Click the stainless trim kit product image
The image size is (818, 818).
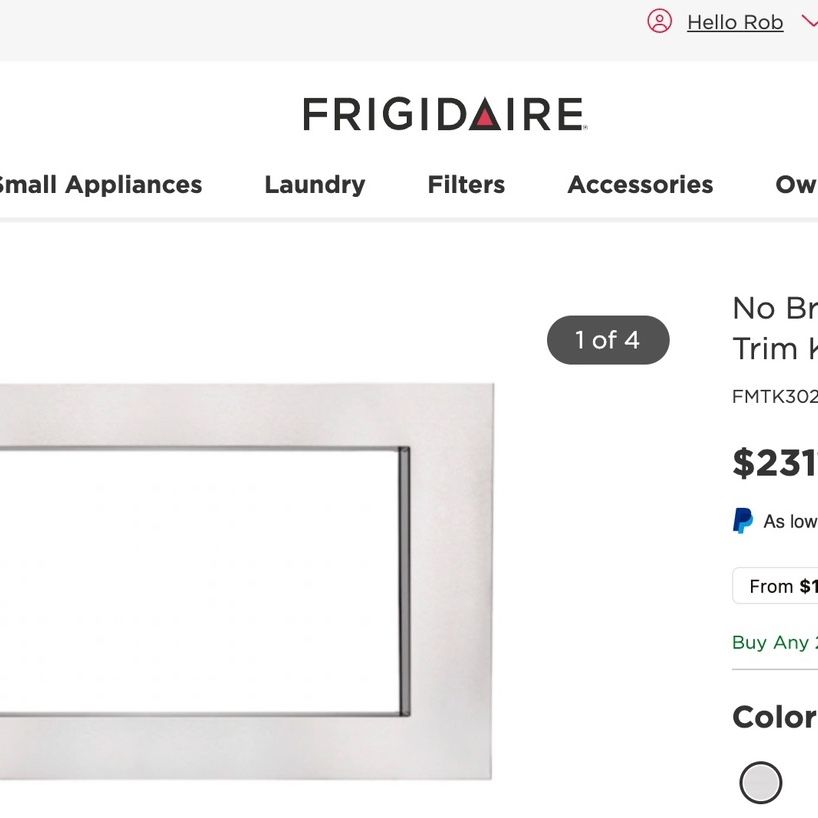(x=246, y=582)
